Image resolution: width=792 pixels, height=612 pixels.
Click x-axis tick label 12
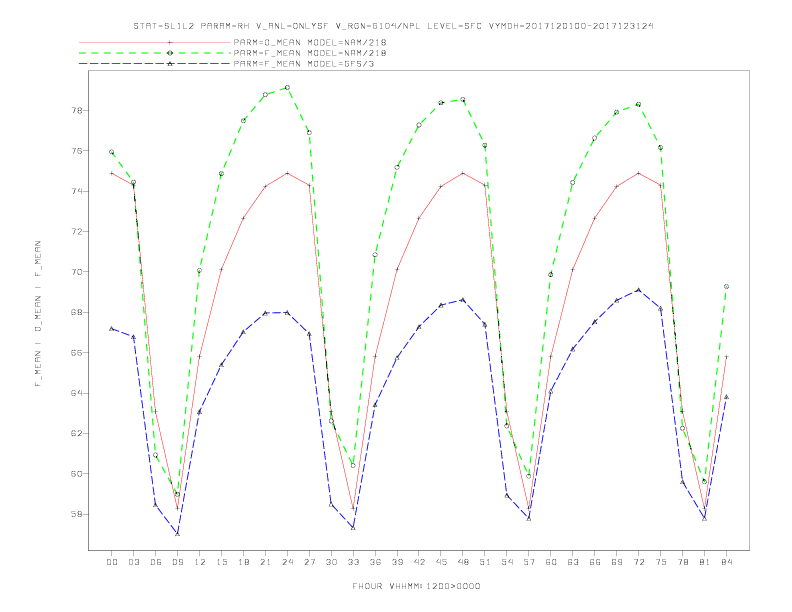coord(200,562)
